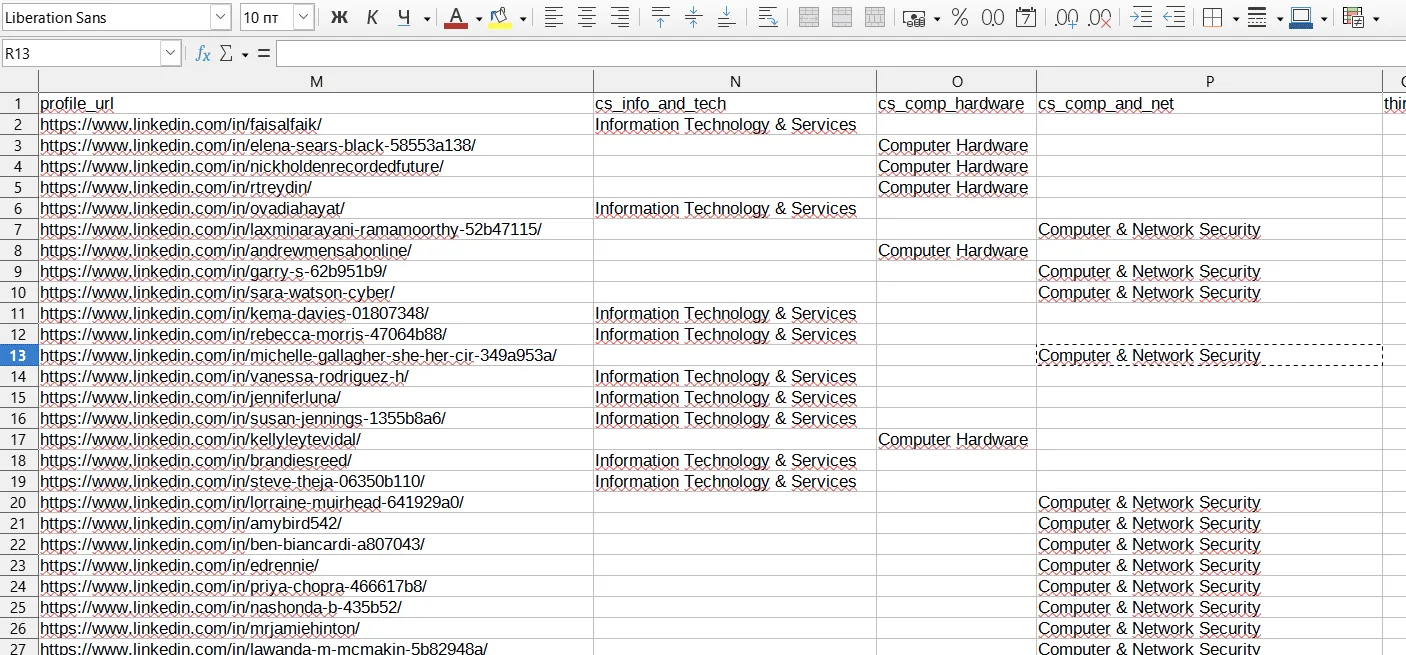Viewport: 1406px width, 655px height.
Task: Apply the blue border color
Action: 1301,17
